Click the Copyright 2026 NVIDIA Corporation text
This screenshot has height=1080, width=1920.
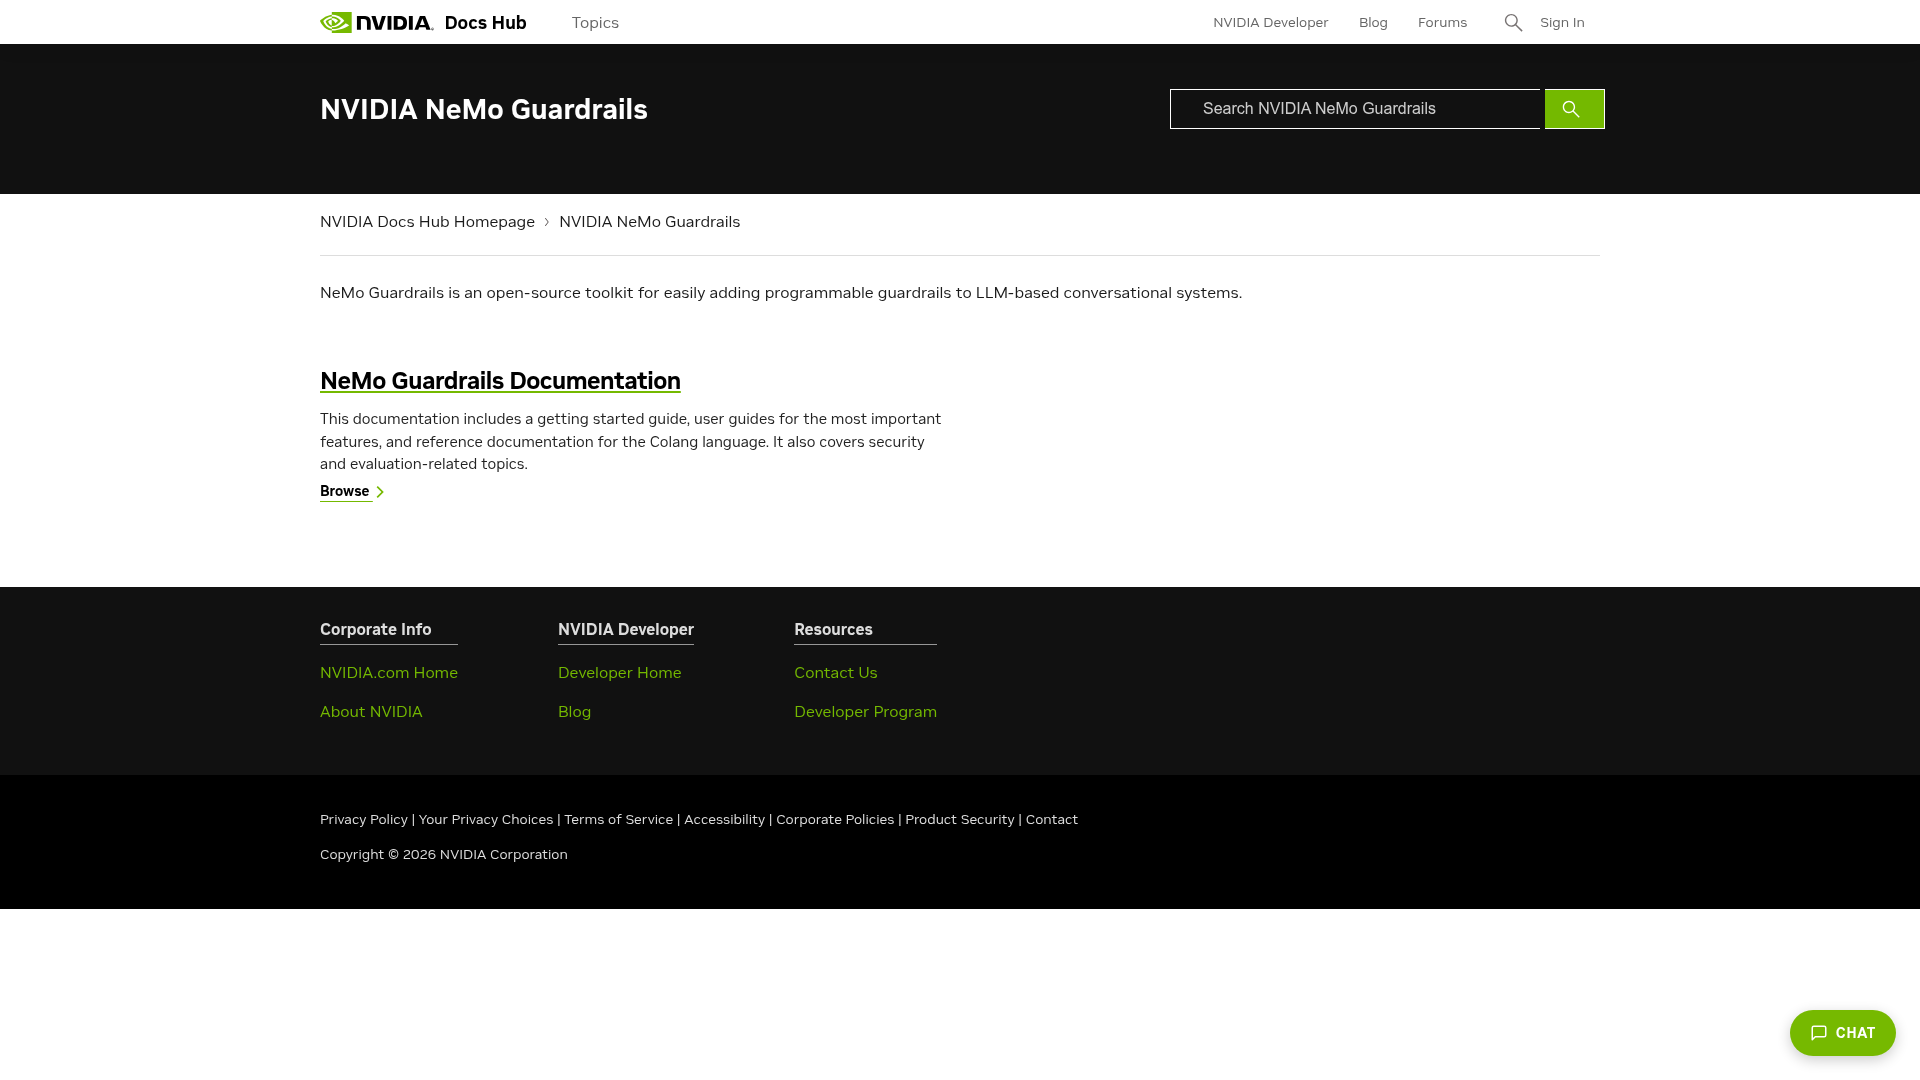[x=444, y=855]
